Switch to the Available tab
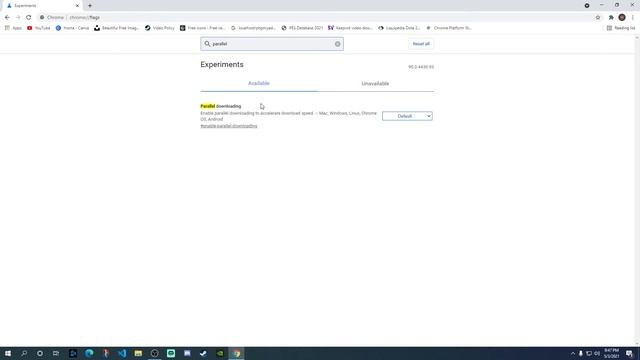Viewport: 640px width, 360px height. click(x=259, y=84)
